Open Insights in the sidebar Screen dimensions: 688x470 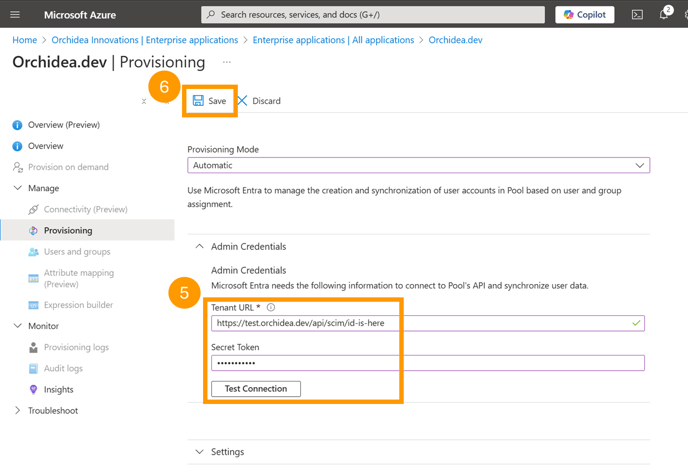[x=58, y=389]
